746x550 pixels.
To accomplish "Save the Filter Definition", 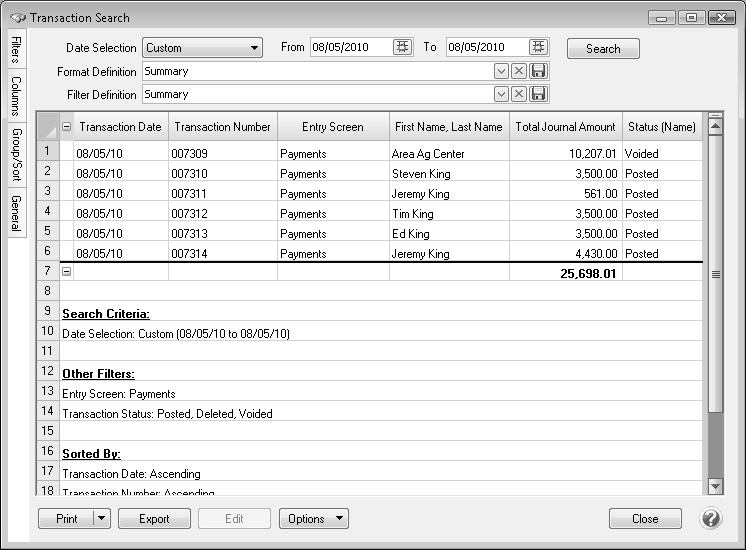I will 539,94.
